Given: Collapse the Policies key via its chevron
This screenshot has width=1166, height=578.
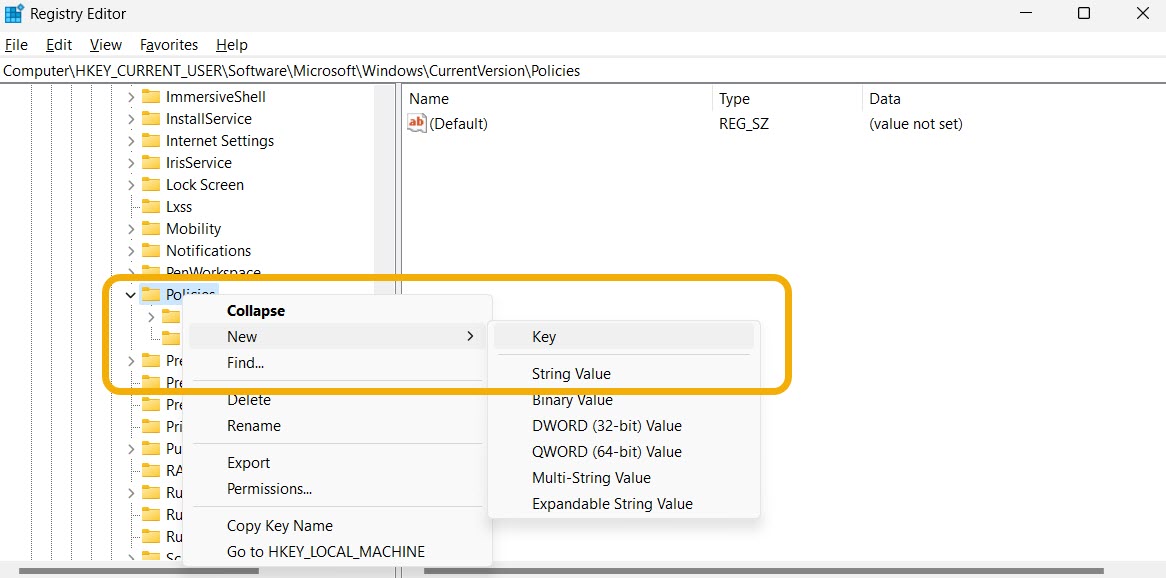Looking at the screenshot, I should (130, 294).
